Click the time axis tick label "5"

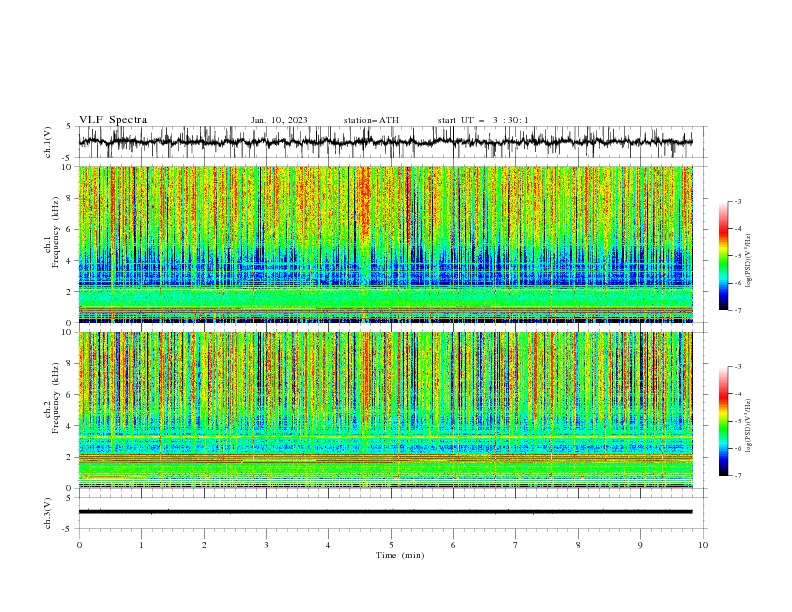click(391, 545)
